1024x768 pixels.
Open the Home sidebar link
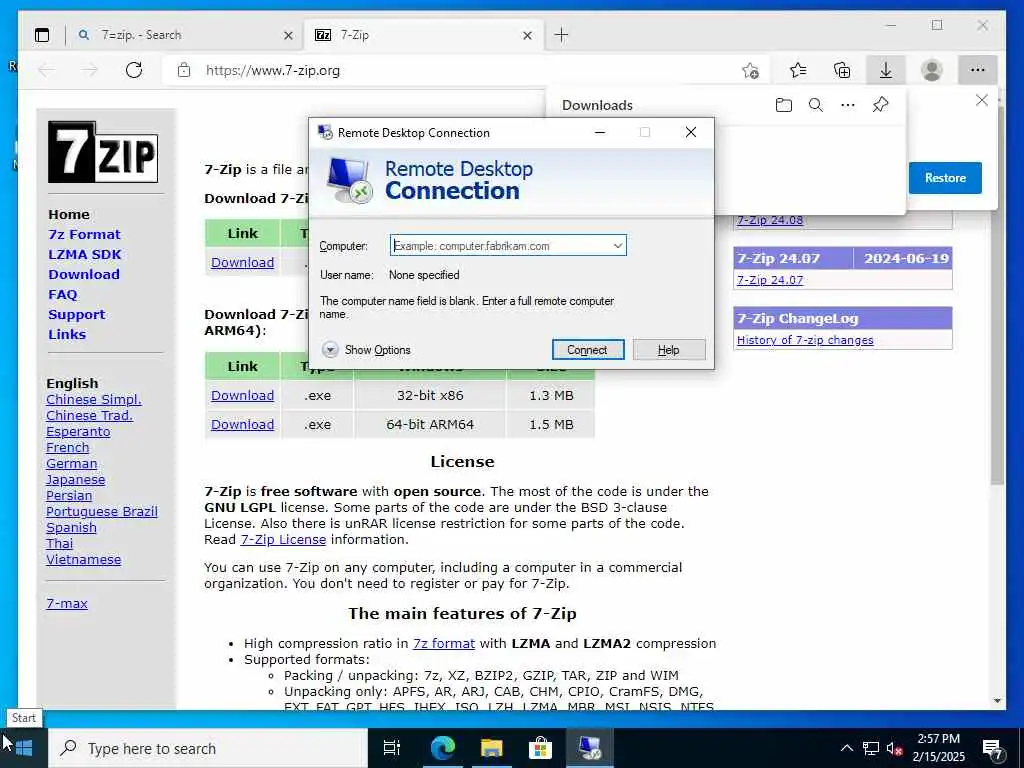click(x=69, y=214)
